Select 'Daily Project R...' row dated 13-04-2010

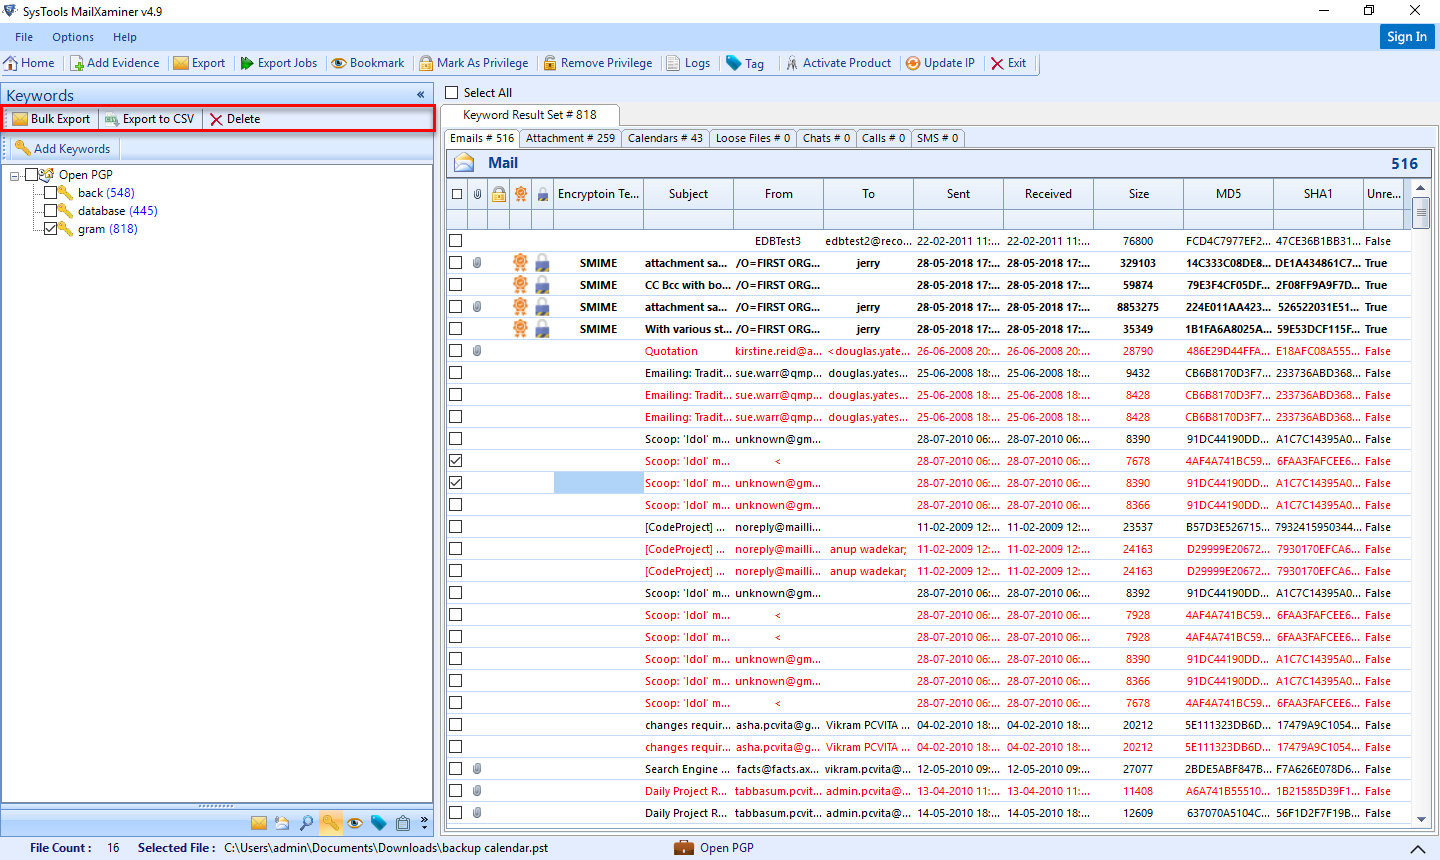click(929, 791)
